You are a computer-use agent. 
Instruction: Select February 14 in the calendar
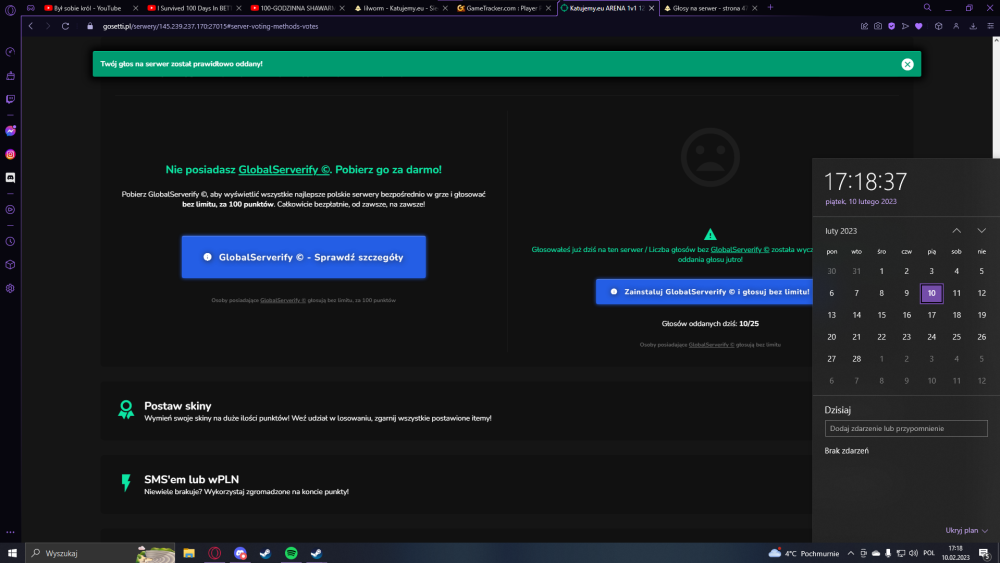point(857,315)
